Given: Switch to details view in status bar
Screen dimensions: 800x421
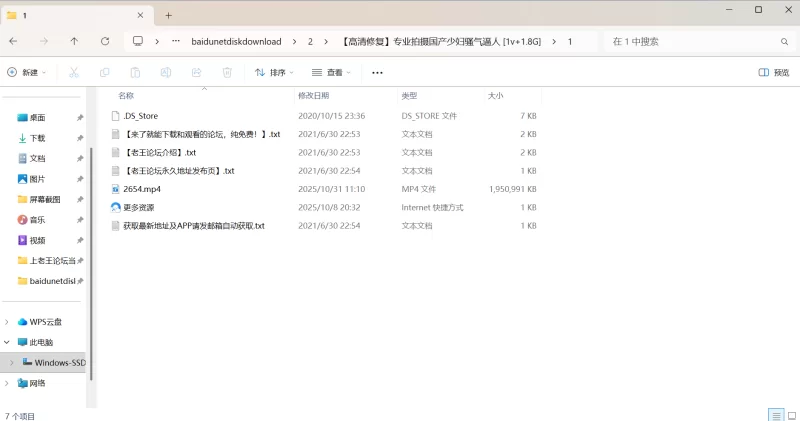Looking at the screenshot, I should click(x=775, y=414).
